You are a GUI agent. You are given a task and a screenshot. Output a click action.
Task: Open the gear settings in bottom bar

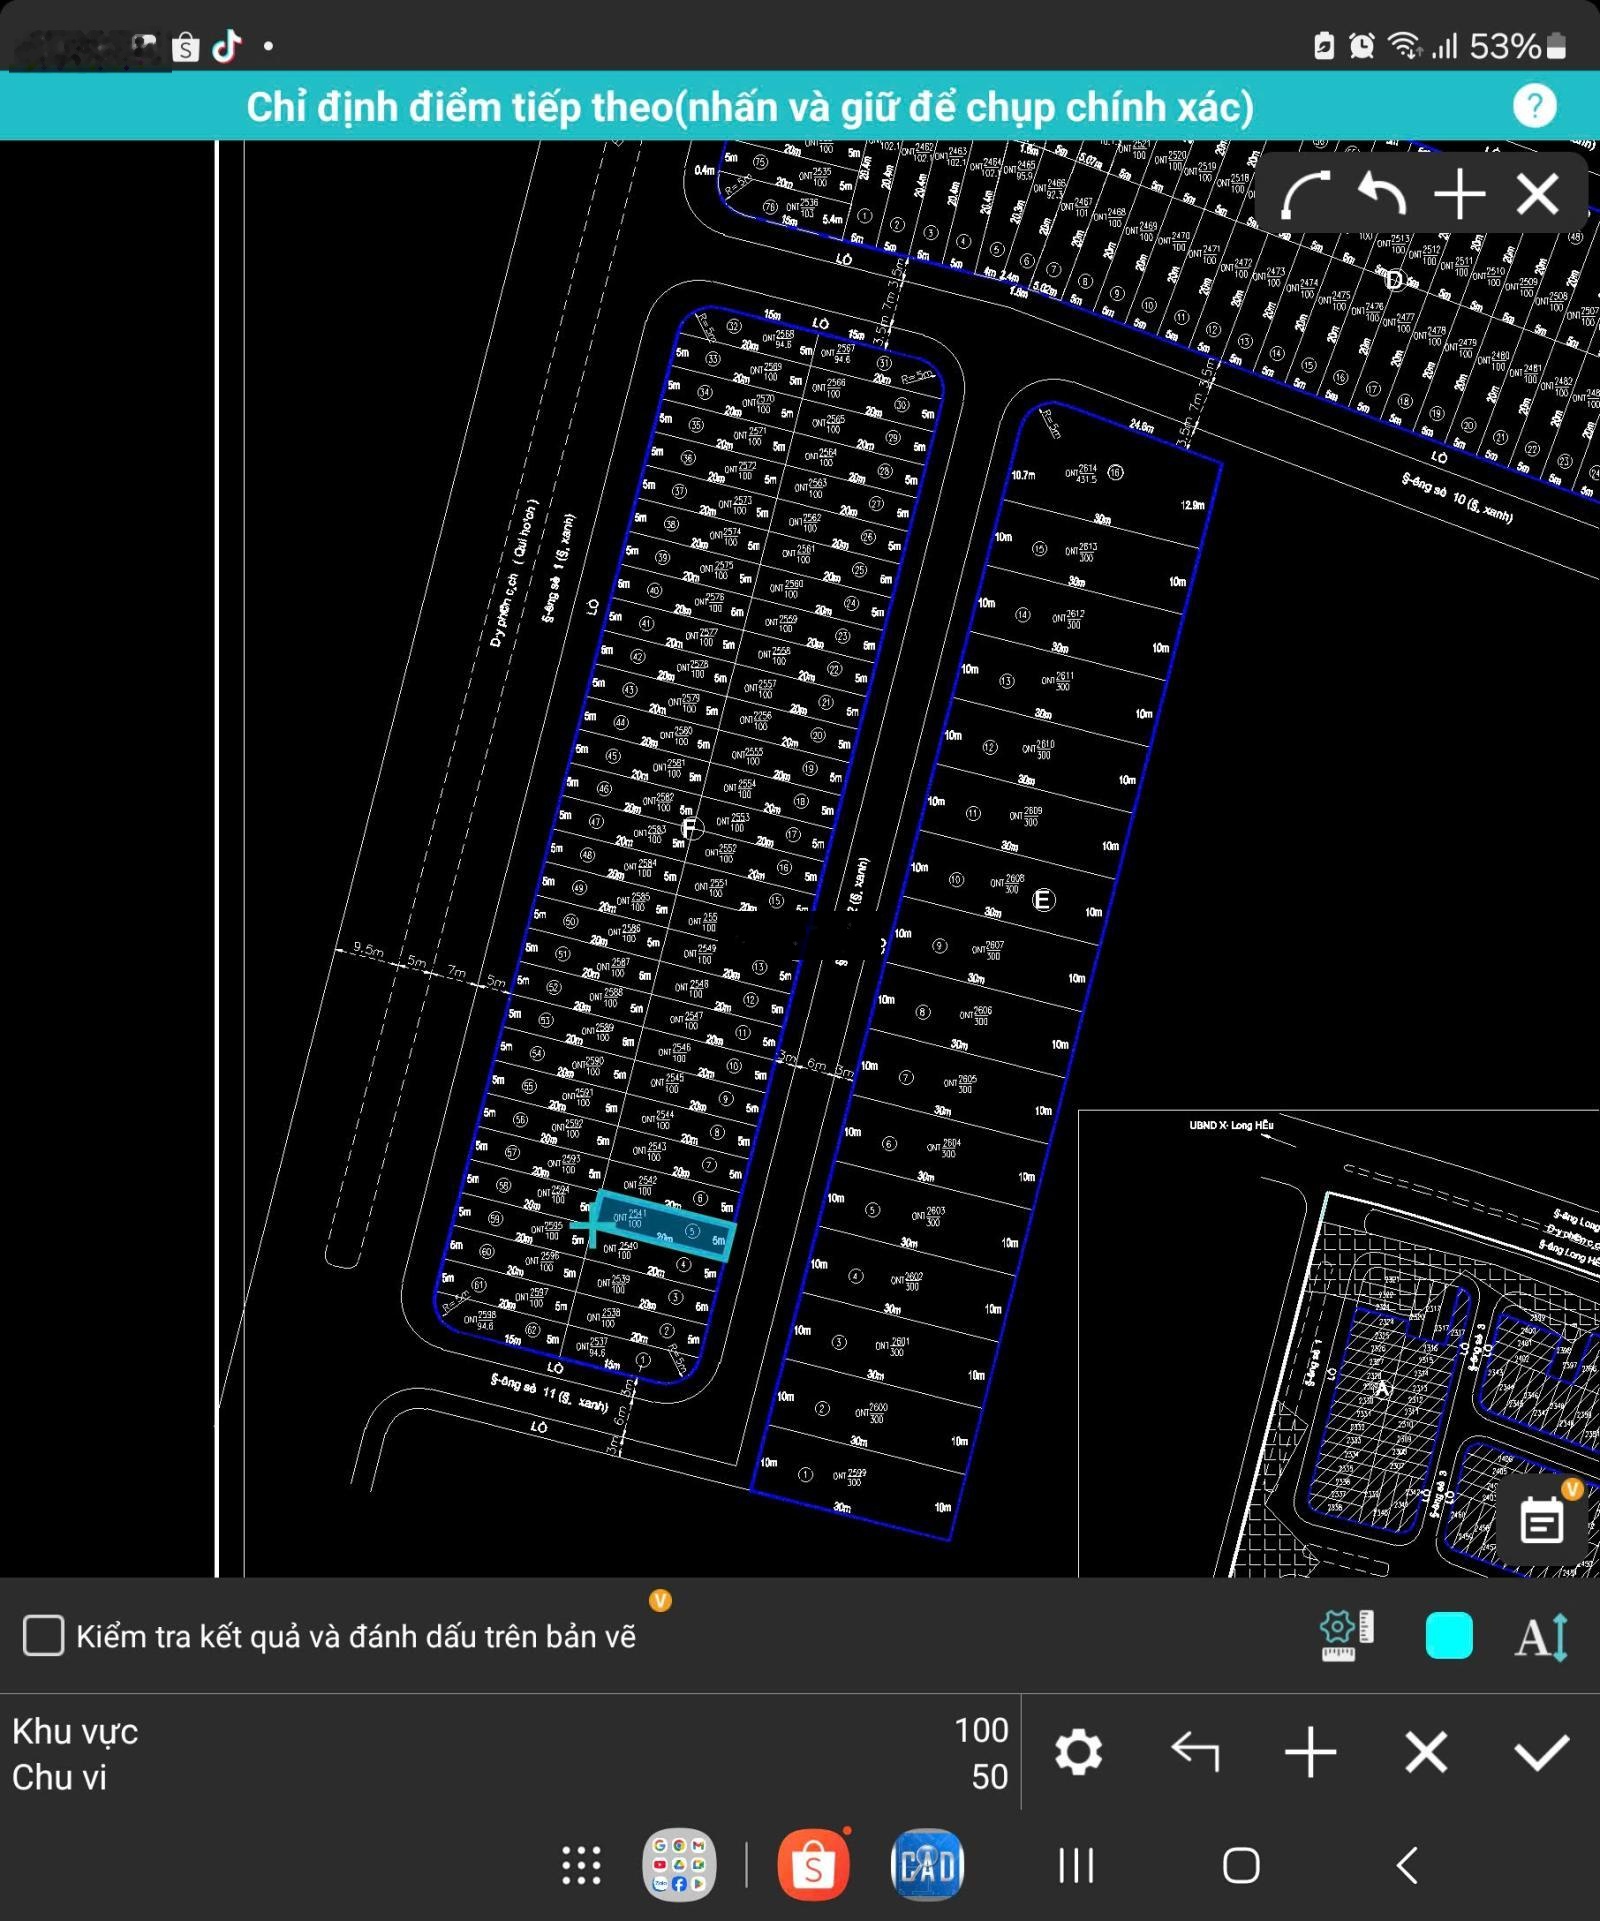click(x=1078, y=1752)
